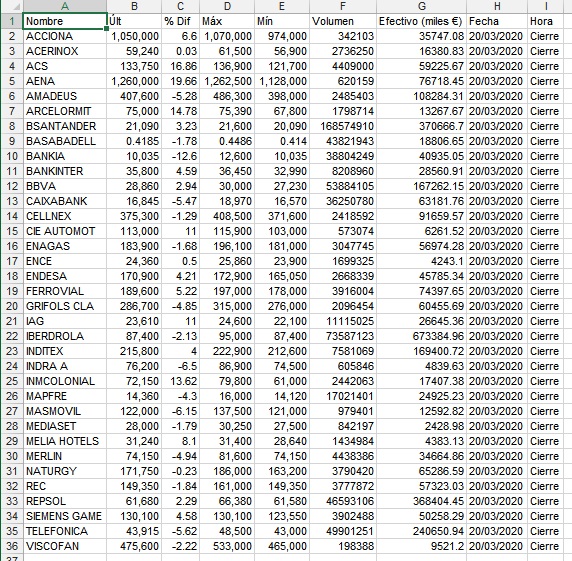Select the VISCOFAN name cell
The width and height of the screenshot is (572, 561).
coord(65,546)
